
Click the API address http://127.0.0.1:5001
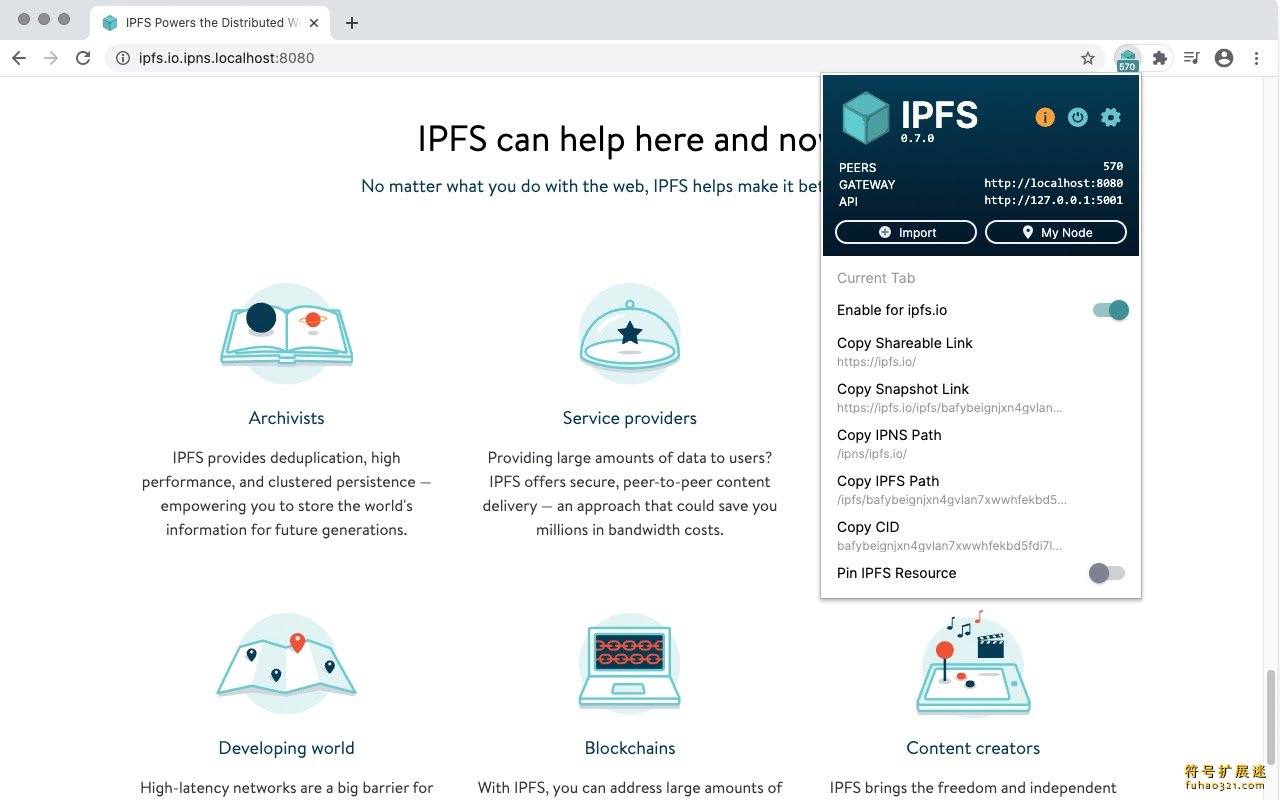tap(1053, 201)
